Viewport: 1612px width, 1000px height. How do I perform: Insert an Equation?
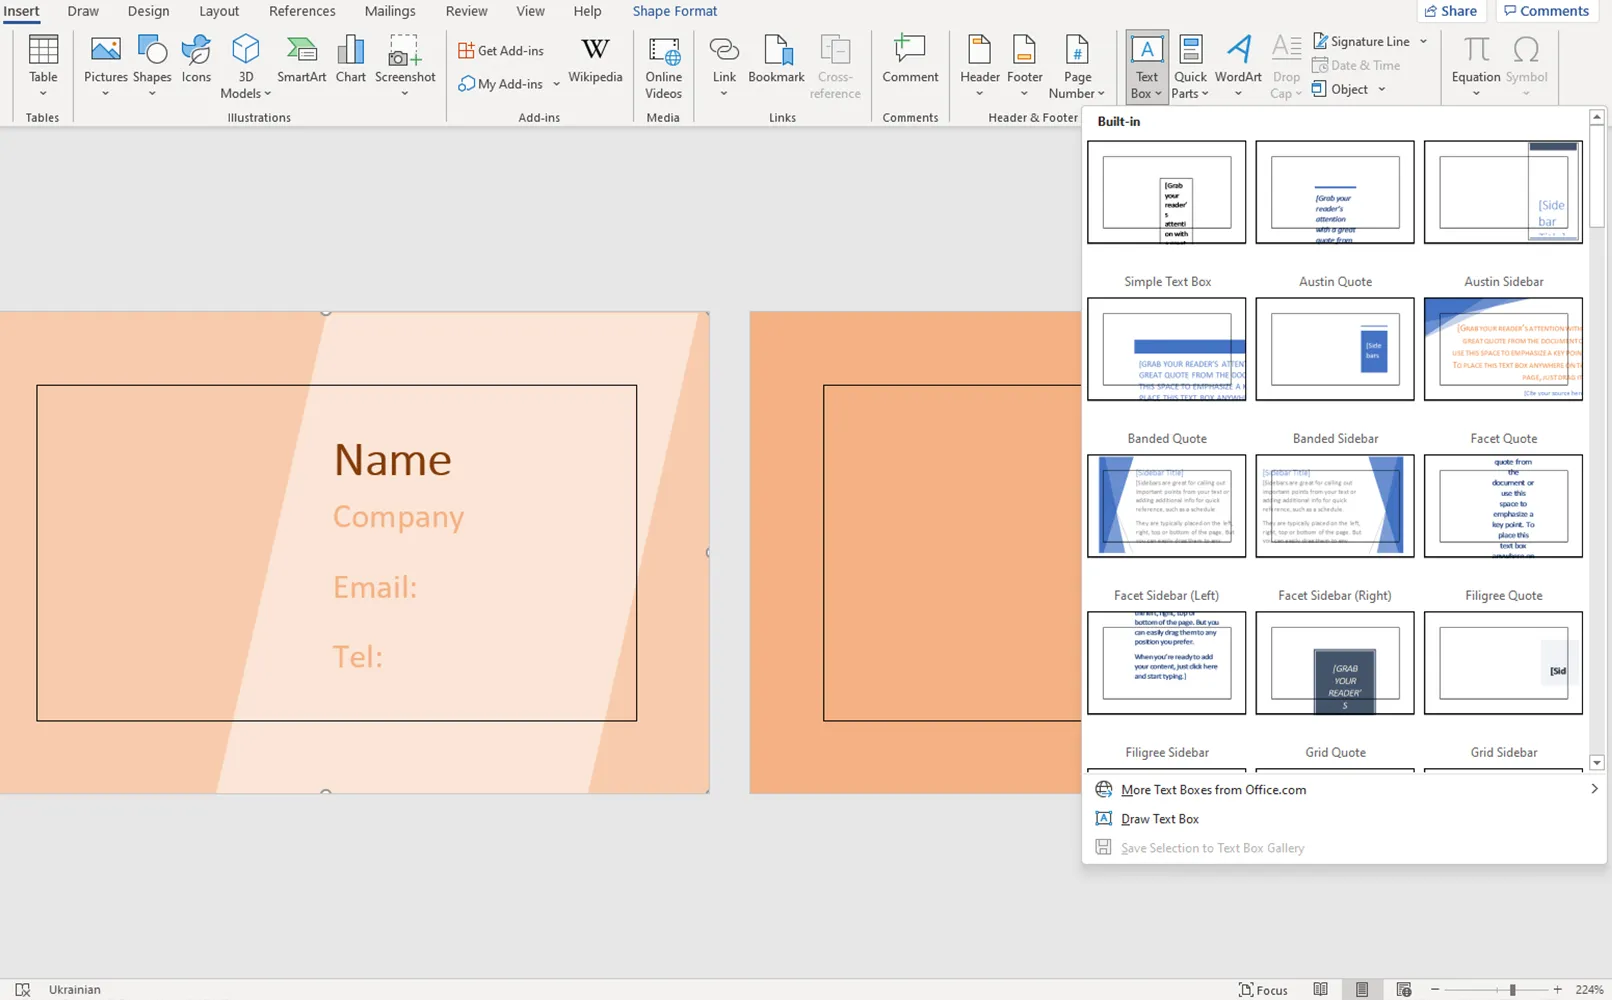pos(1476,66)
